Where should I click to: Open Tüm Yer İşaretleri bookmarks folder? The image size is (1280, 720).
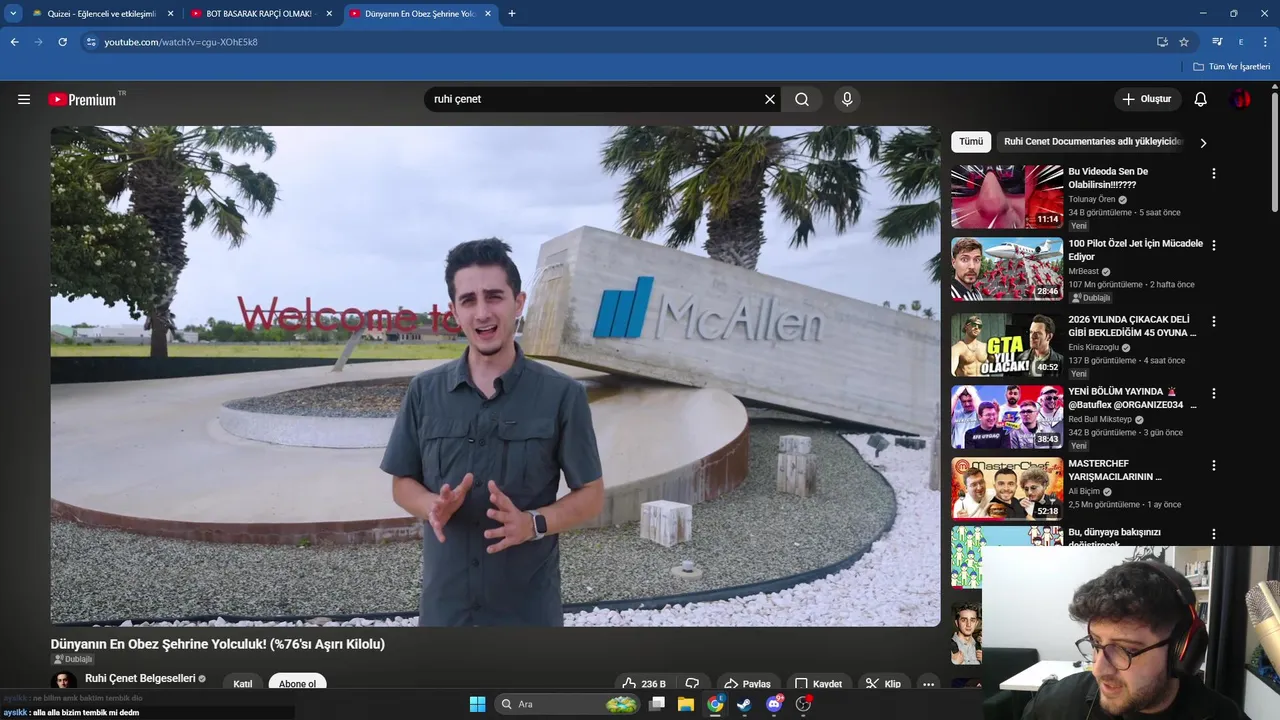pyautogui.click(x=1232, y=67)
